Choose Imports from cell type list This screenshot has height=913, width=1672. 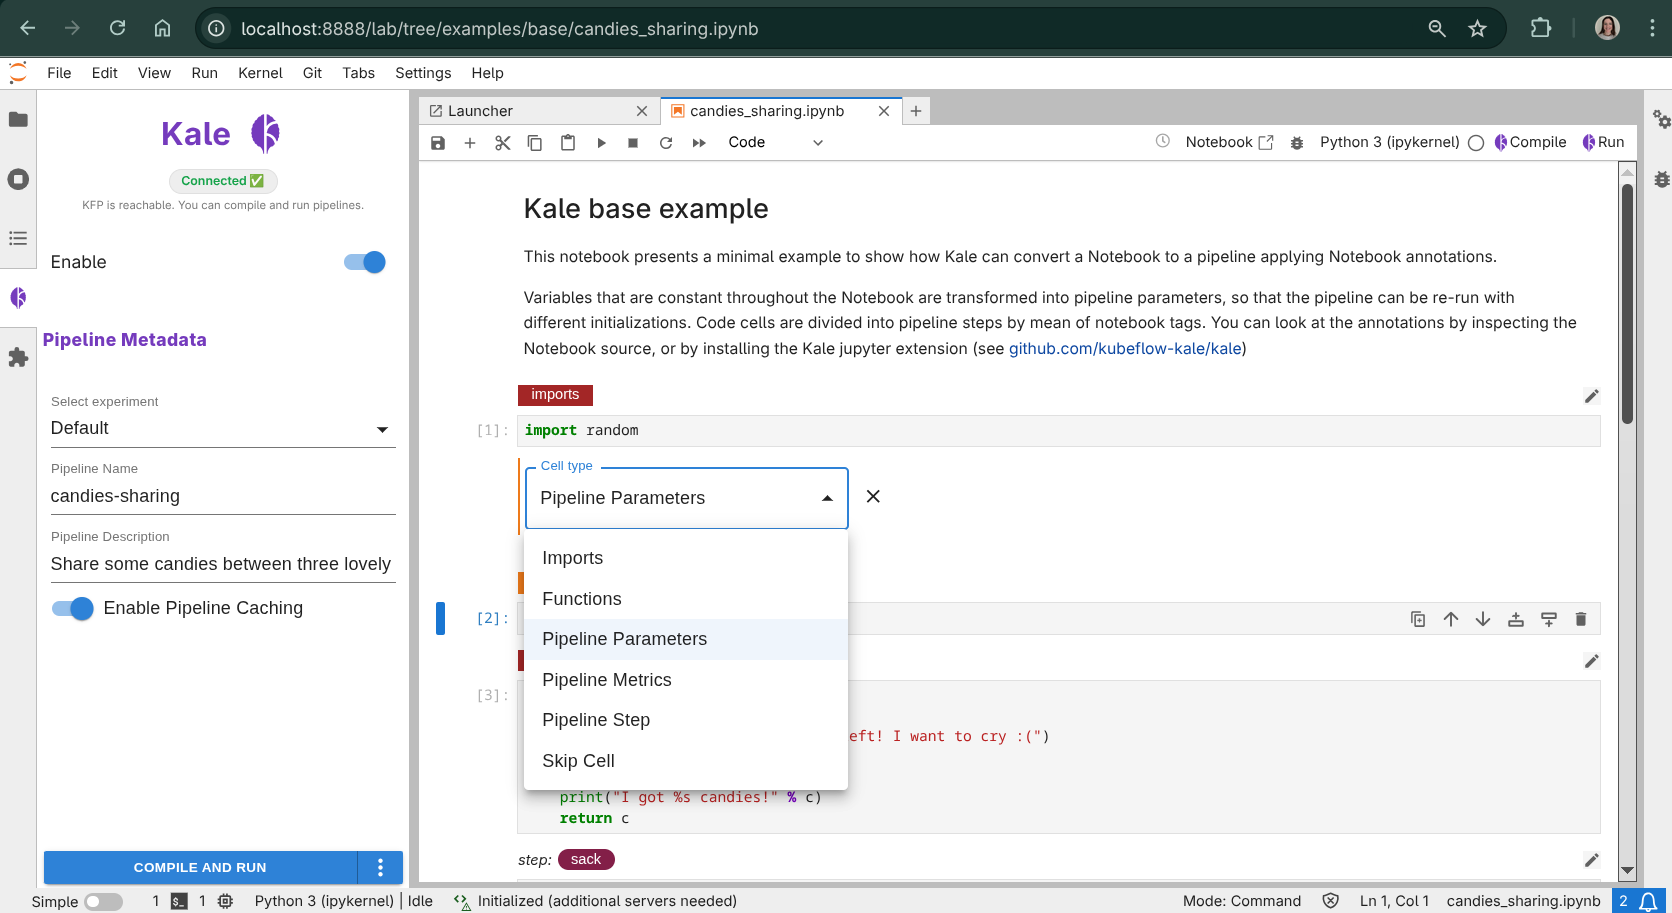pyautogui.click(x=686, y=558)
